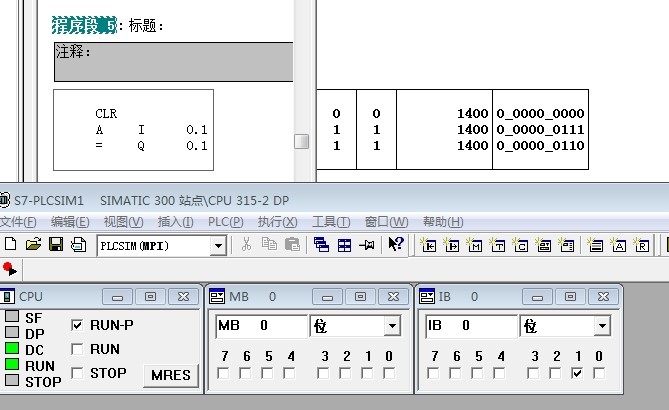The image size is (669, 410).
Task: Click the record/playback red dot icon
Action: (9, 269)
